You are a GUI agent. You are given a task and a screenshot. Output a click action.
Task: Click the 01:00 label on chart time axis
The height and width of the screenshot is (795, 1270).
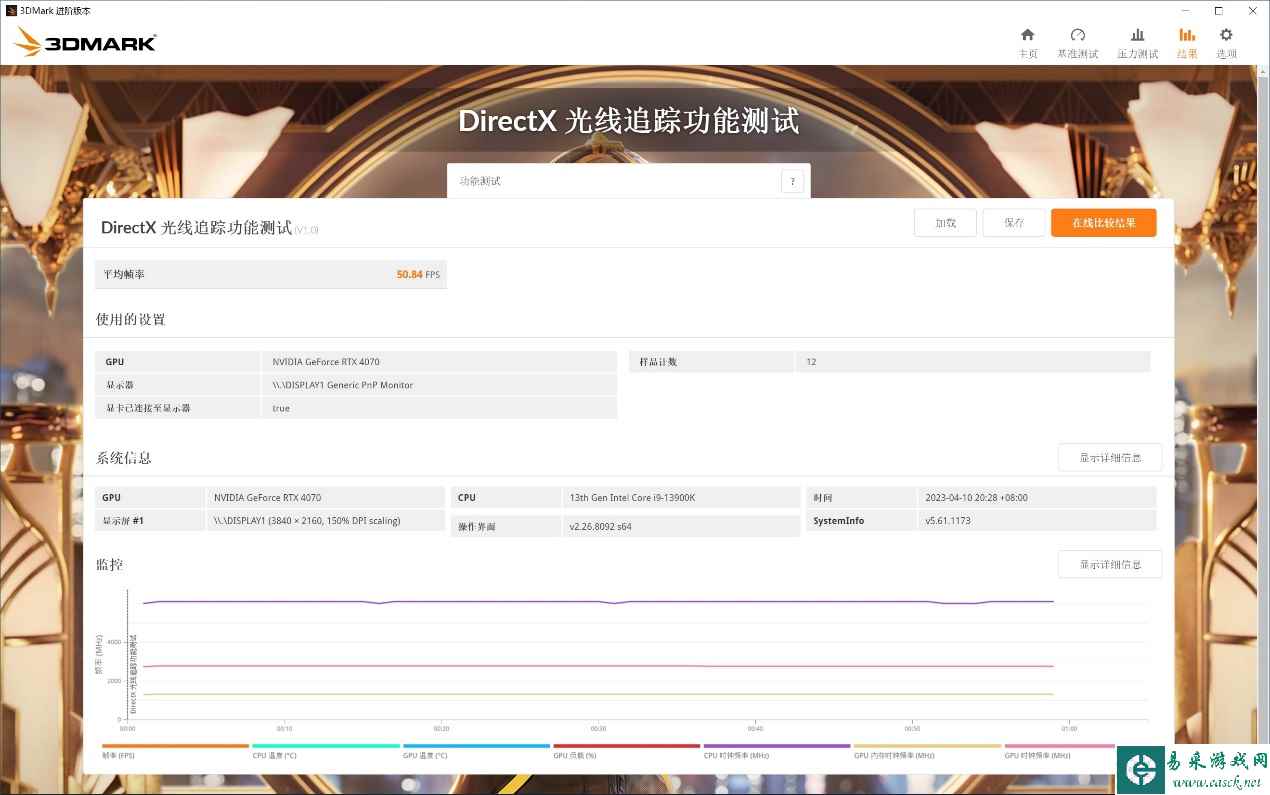tap(1069, 729)
